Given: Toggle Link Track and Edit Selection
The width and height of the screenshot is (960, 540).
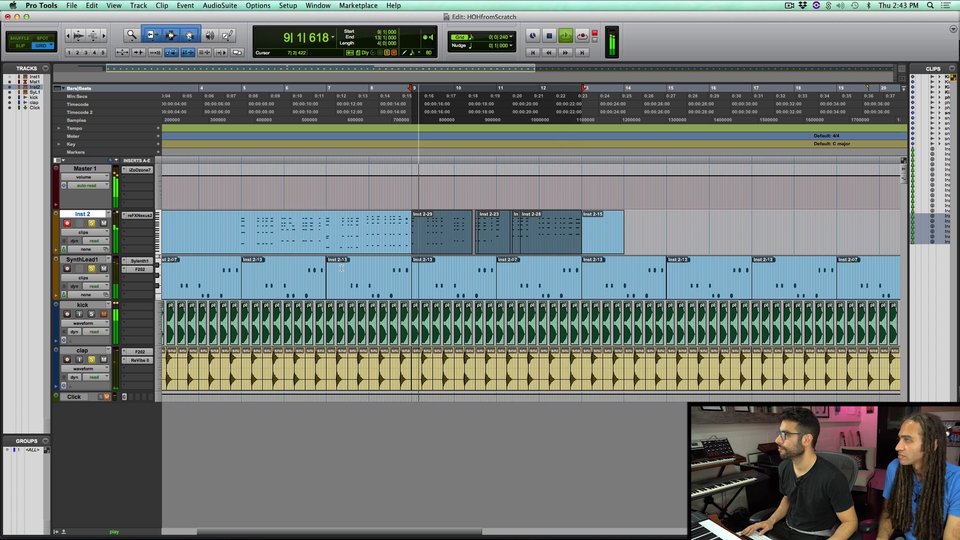Looking at the screenshot, I should click(x=204, y=53).
